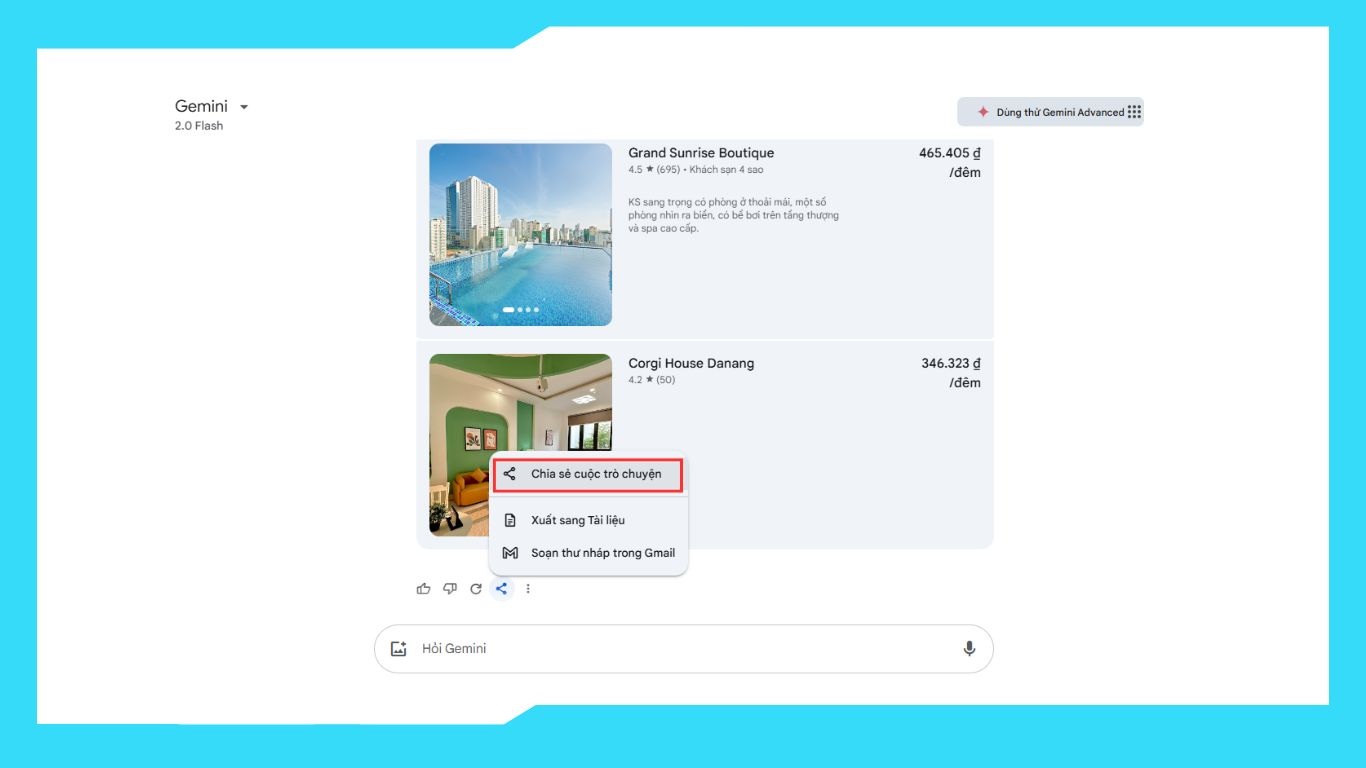Choose 'Xuất sang Tài liệu' menu item

(x=588, y=520)
